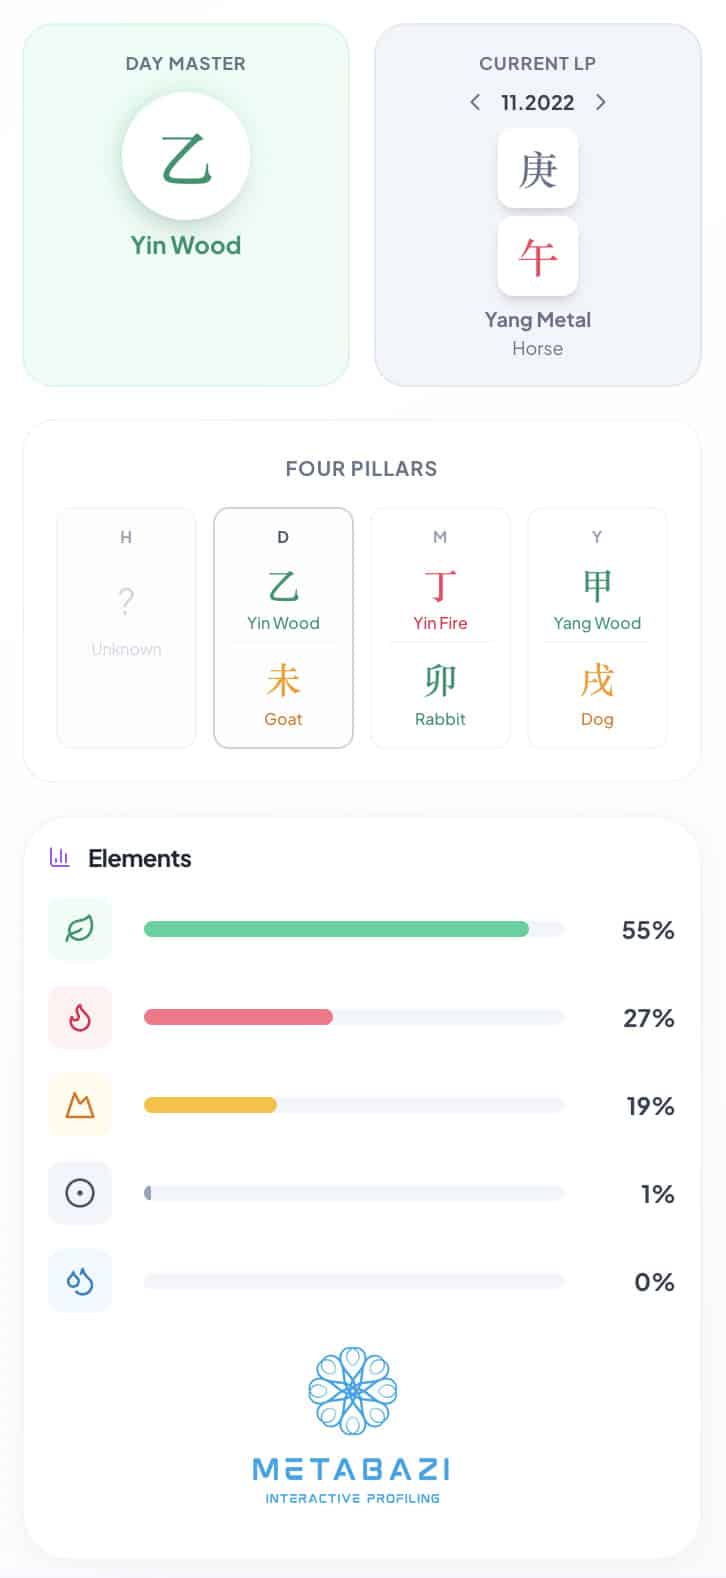Screen dimensions: 726x1578
Task: Click the yellow mountain Earth element icon
Action: point(80,1106)
